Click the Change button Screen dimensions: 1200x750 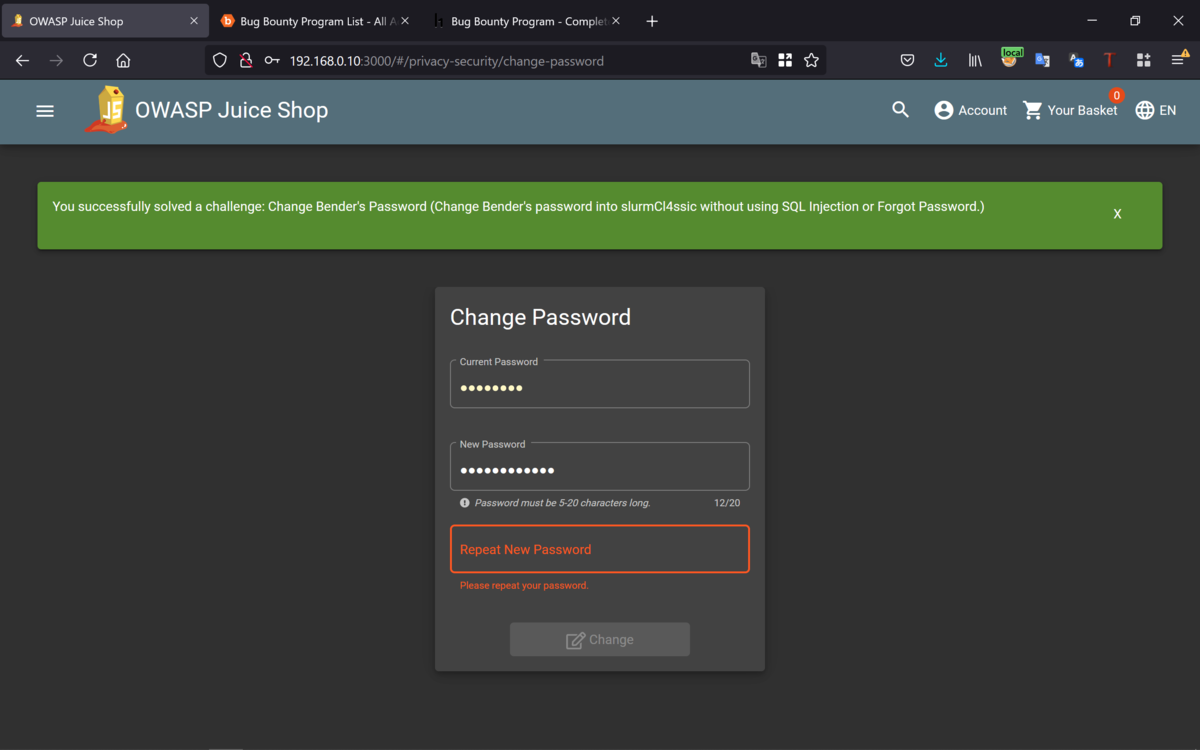600,640
